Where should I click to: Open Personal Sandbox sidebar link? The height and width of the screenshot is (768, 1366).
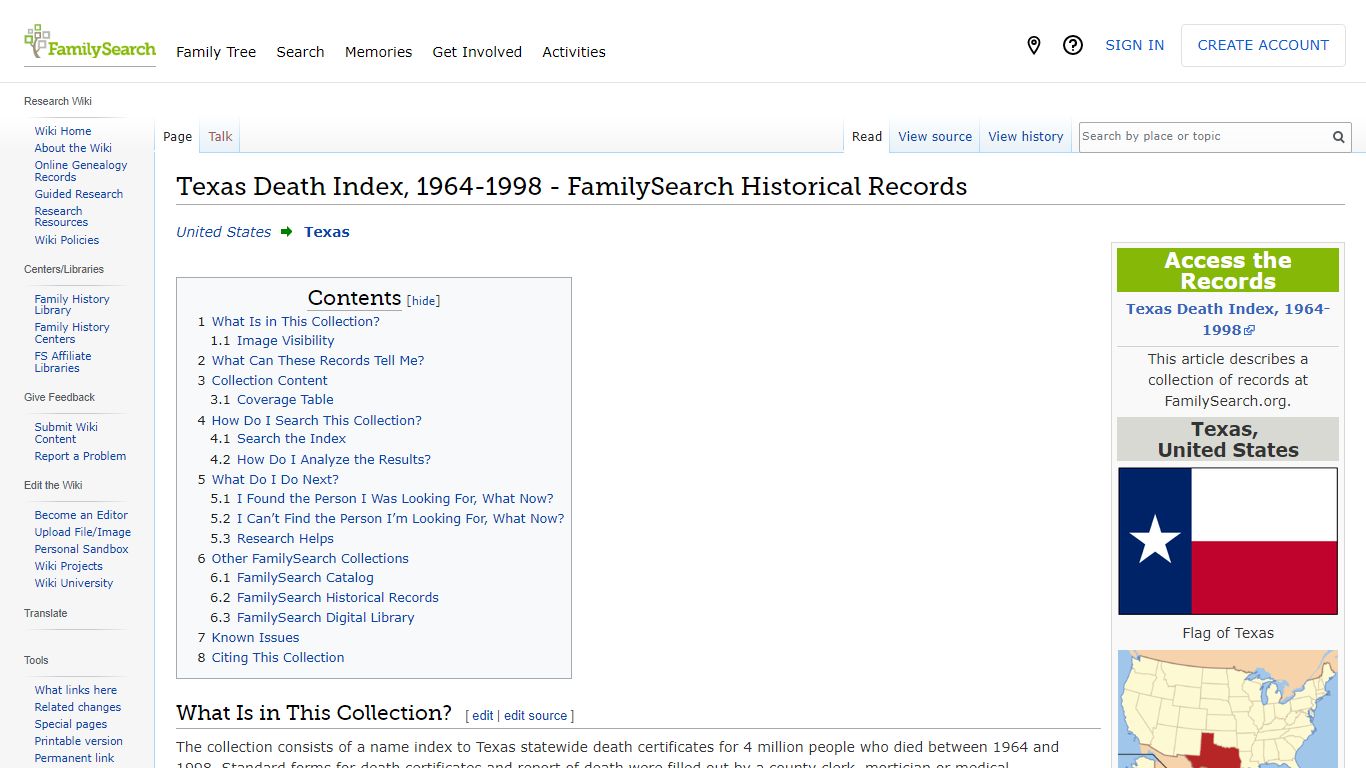[x=82, y=549]
